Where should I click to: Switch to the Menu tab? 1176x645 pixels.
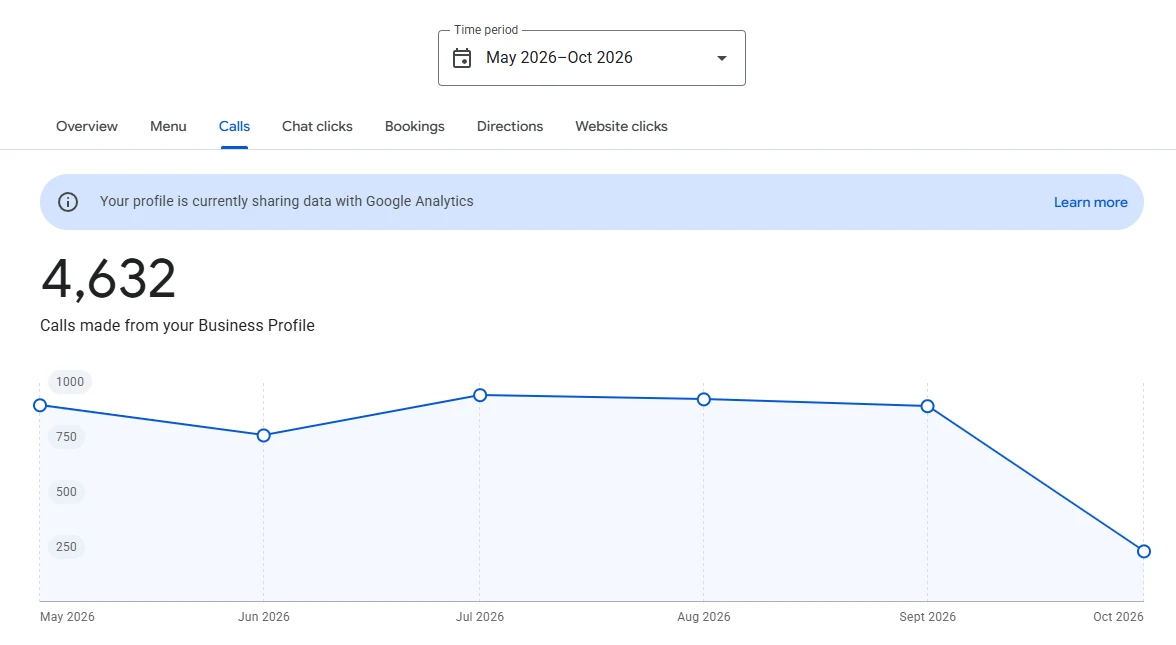pyautogui.click(x=168, y=127)
